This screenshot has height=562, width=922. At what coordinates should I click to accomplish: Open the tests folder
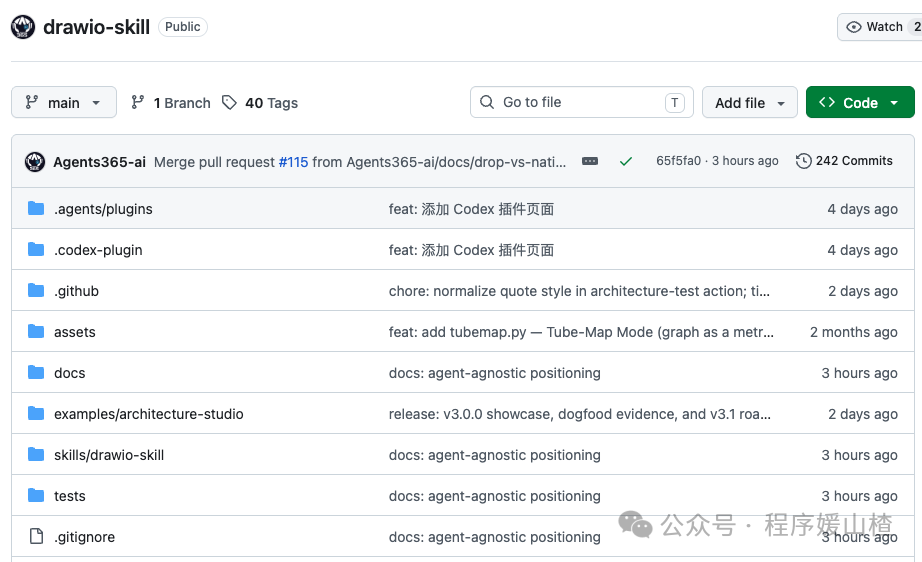click(69, 496)
